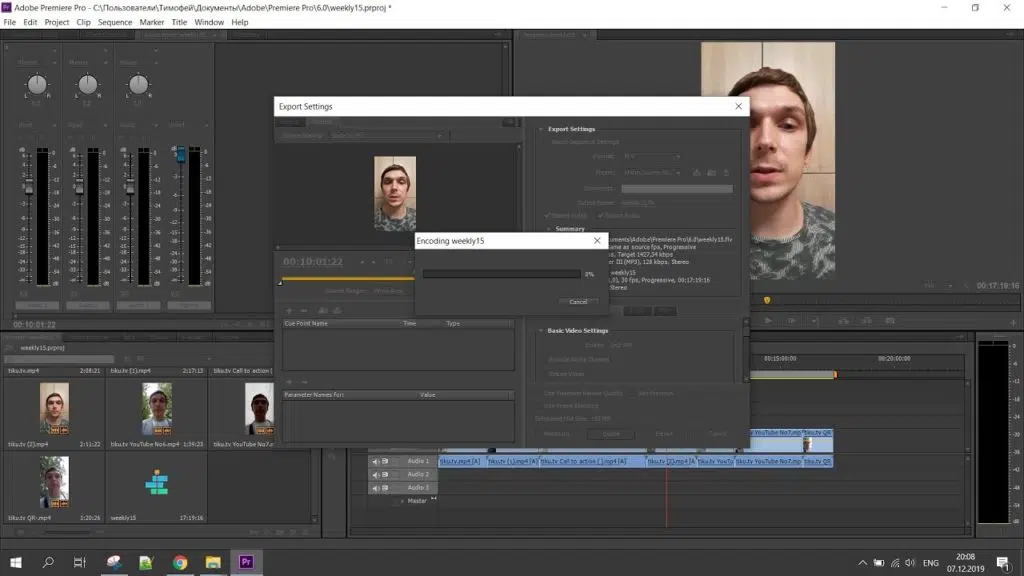Viewport: 1024px width, 576px height.
Task: Select the weekly15 sequence icon in project
Action: coord(157,482)
